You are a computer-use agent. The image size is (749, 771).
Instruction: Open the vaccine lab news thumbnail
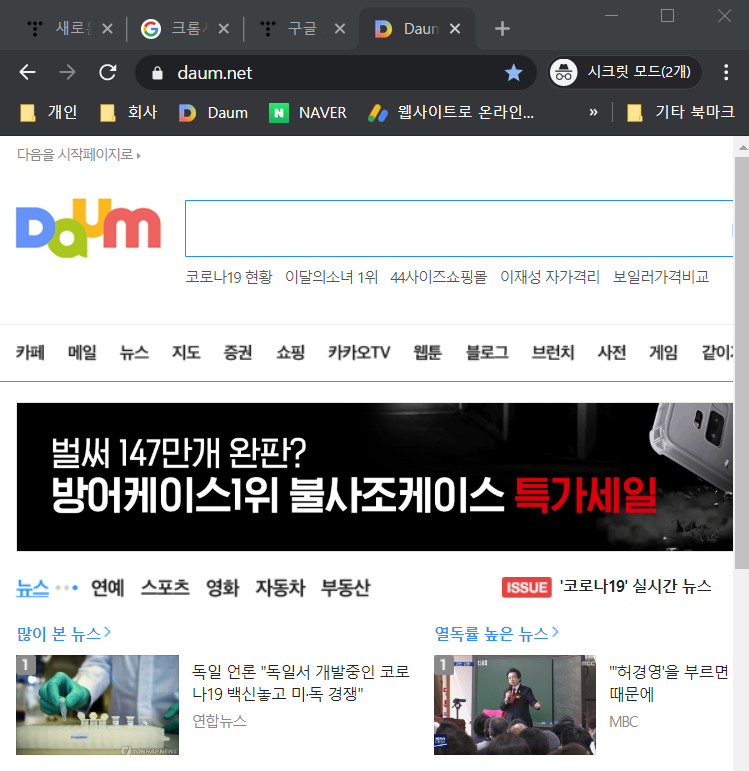97,705
